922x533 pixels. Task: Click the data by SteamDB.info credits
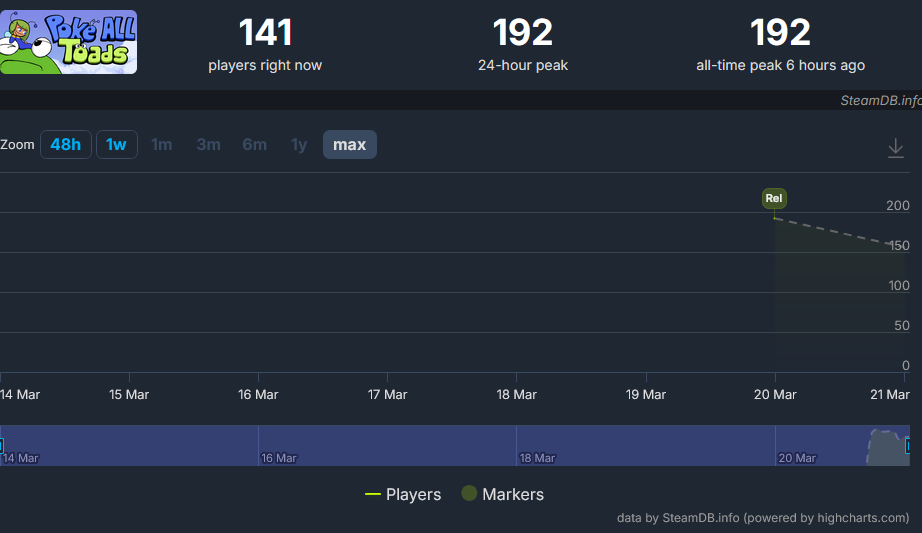pyautogui.click(x=763, y=518)
